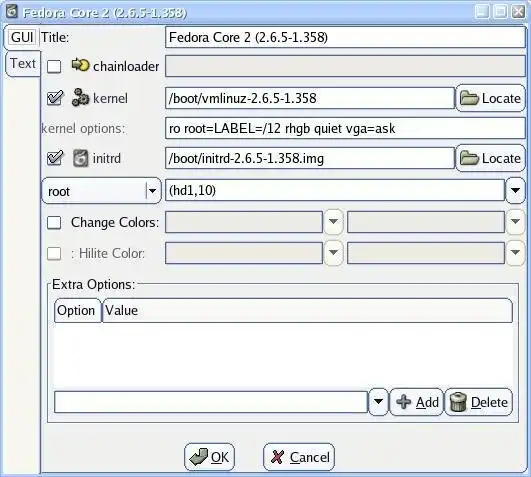This screenshot has width=531, height=477.
Task: Confirm with the OK button
Action: [209, 457]
